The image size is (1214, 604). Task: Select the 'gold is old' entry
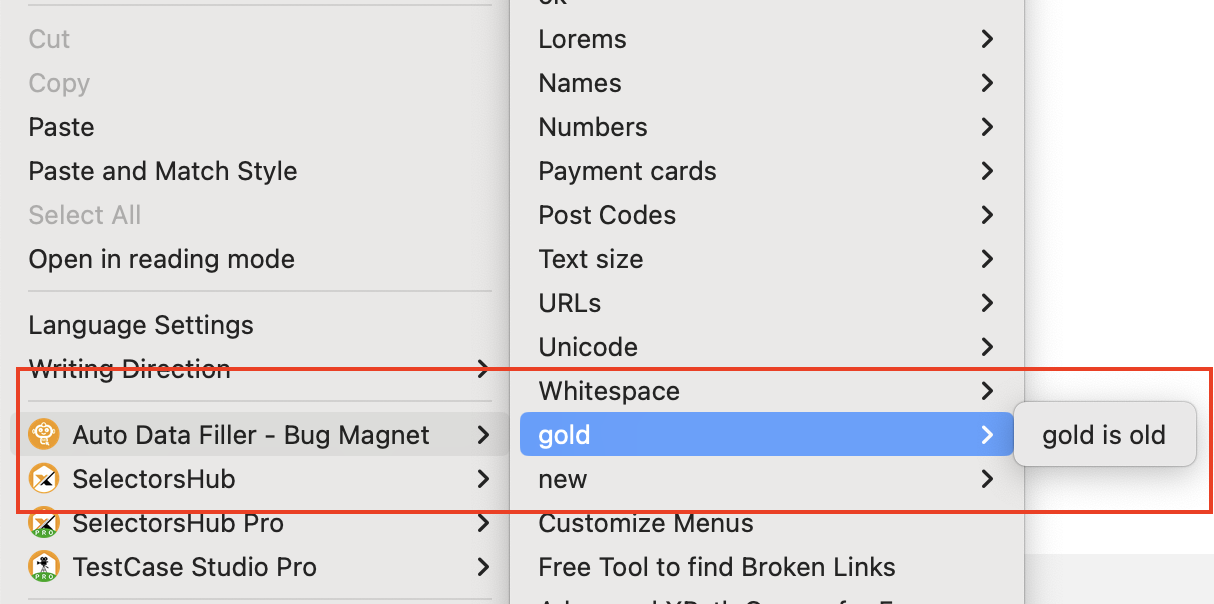[x=1104, y=435]
